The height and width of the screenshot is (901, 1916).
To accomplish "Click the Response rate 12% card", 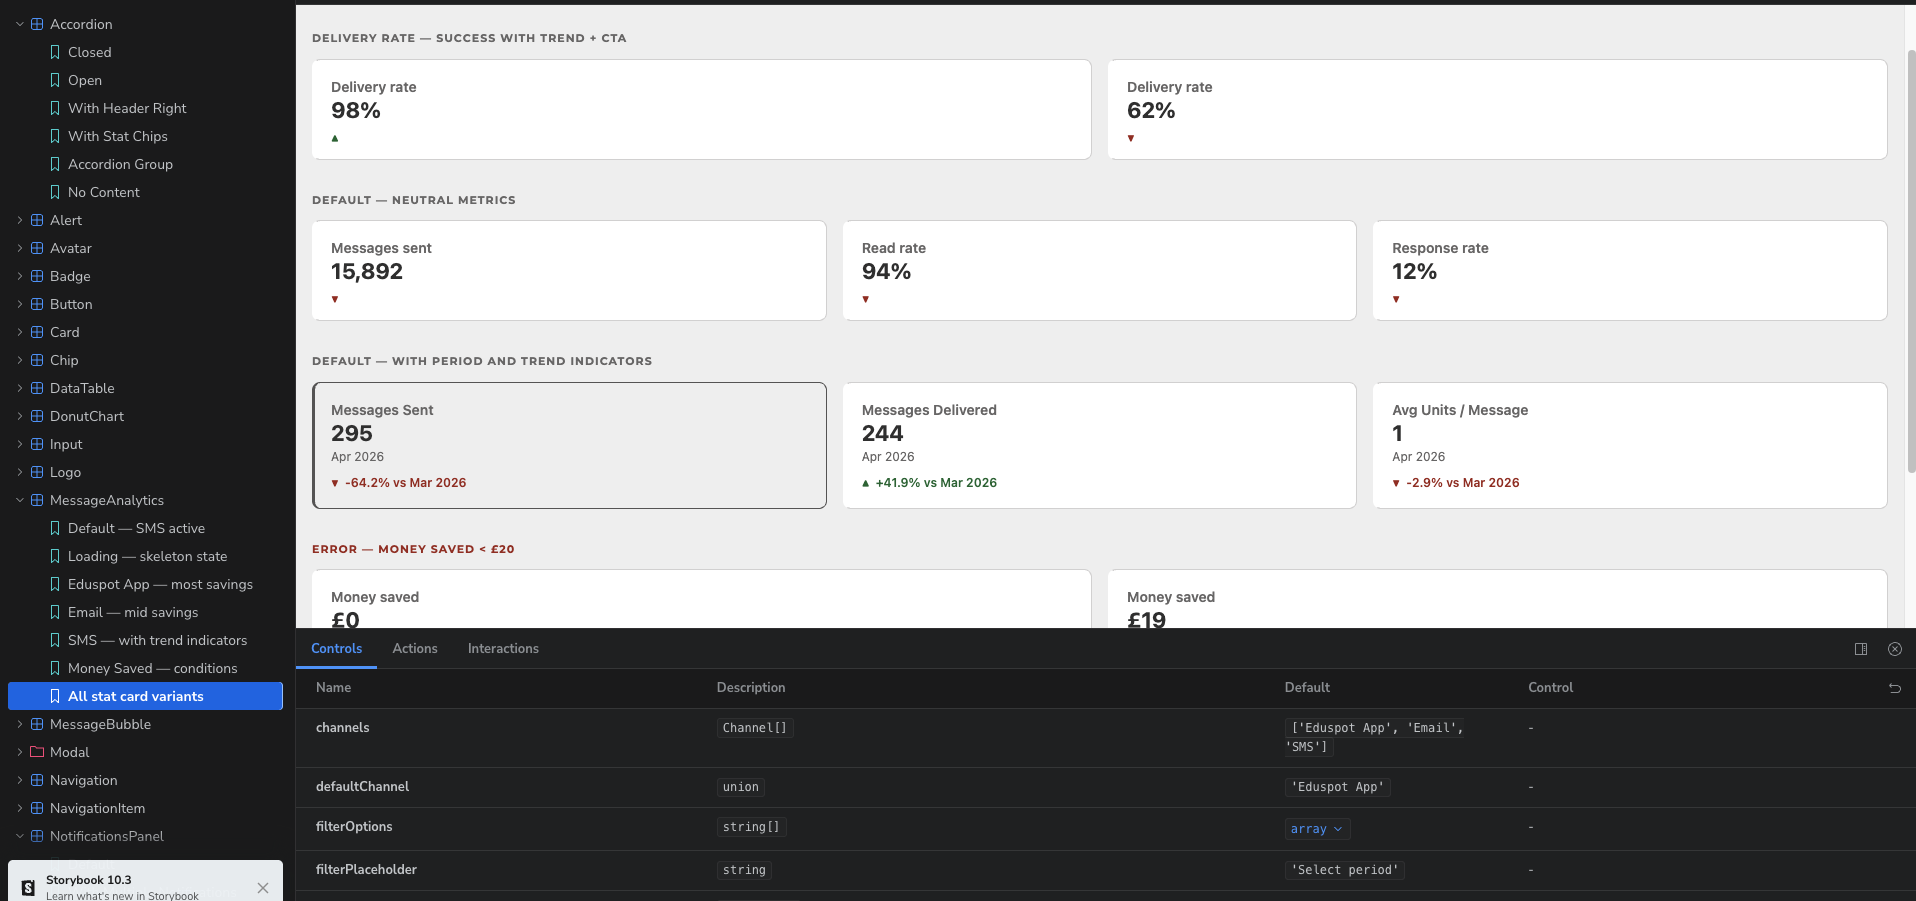I will 1629,270.
